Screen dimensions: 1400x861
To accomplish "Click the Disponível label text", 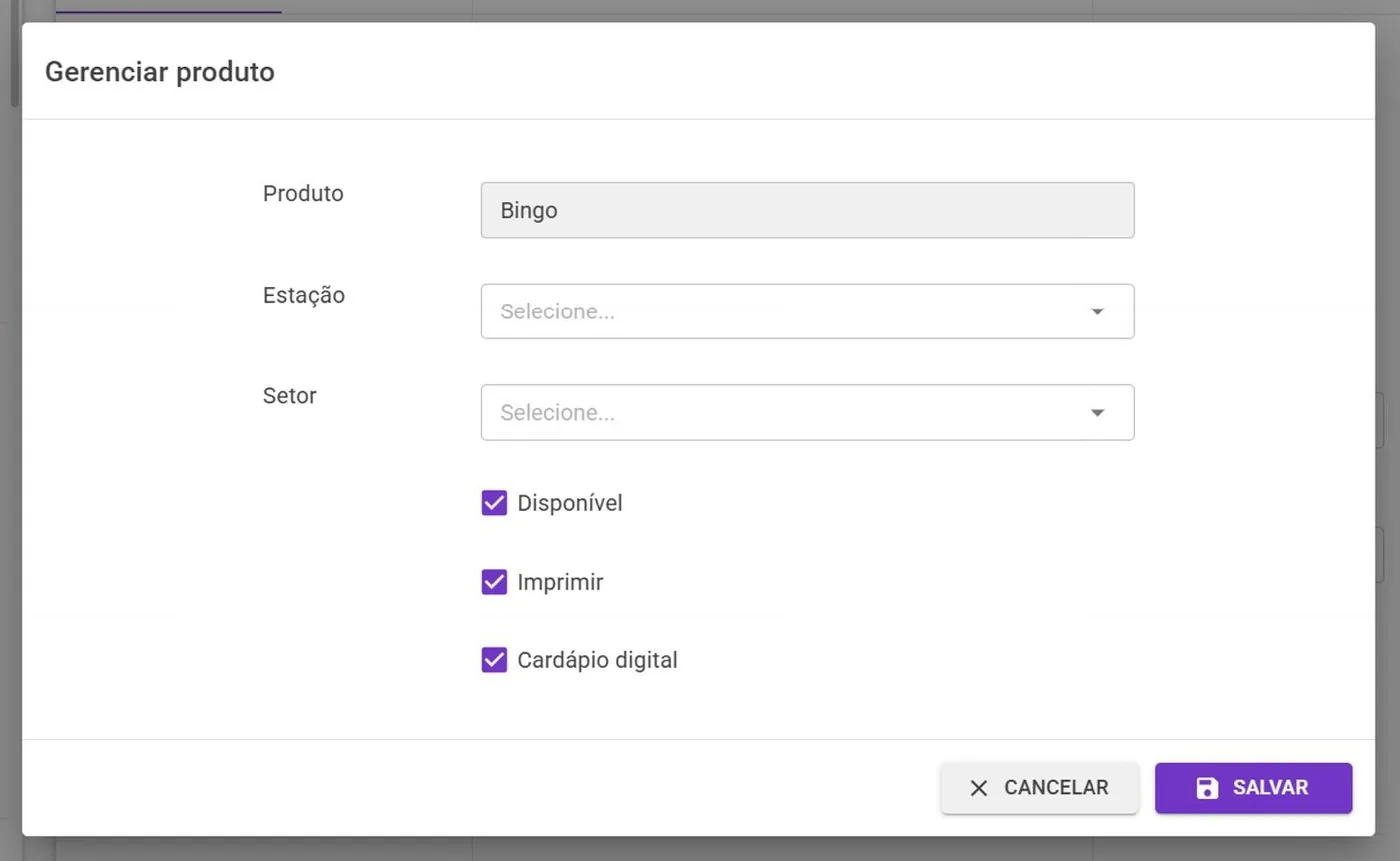I will pos(570,503).
